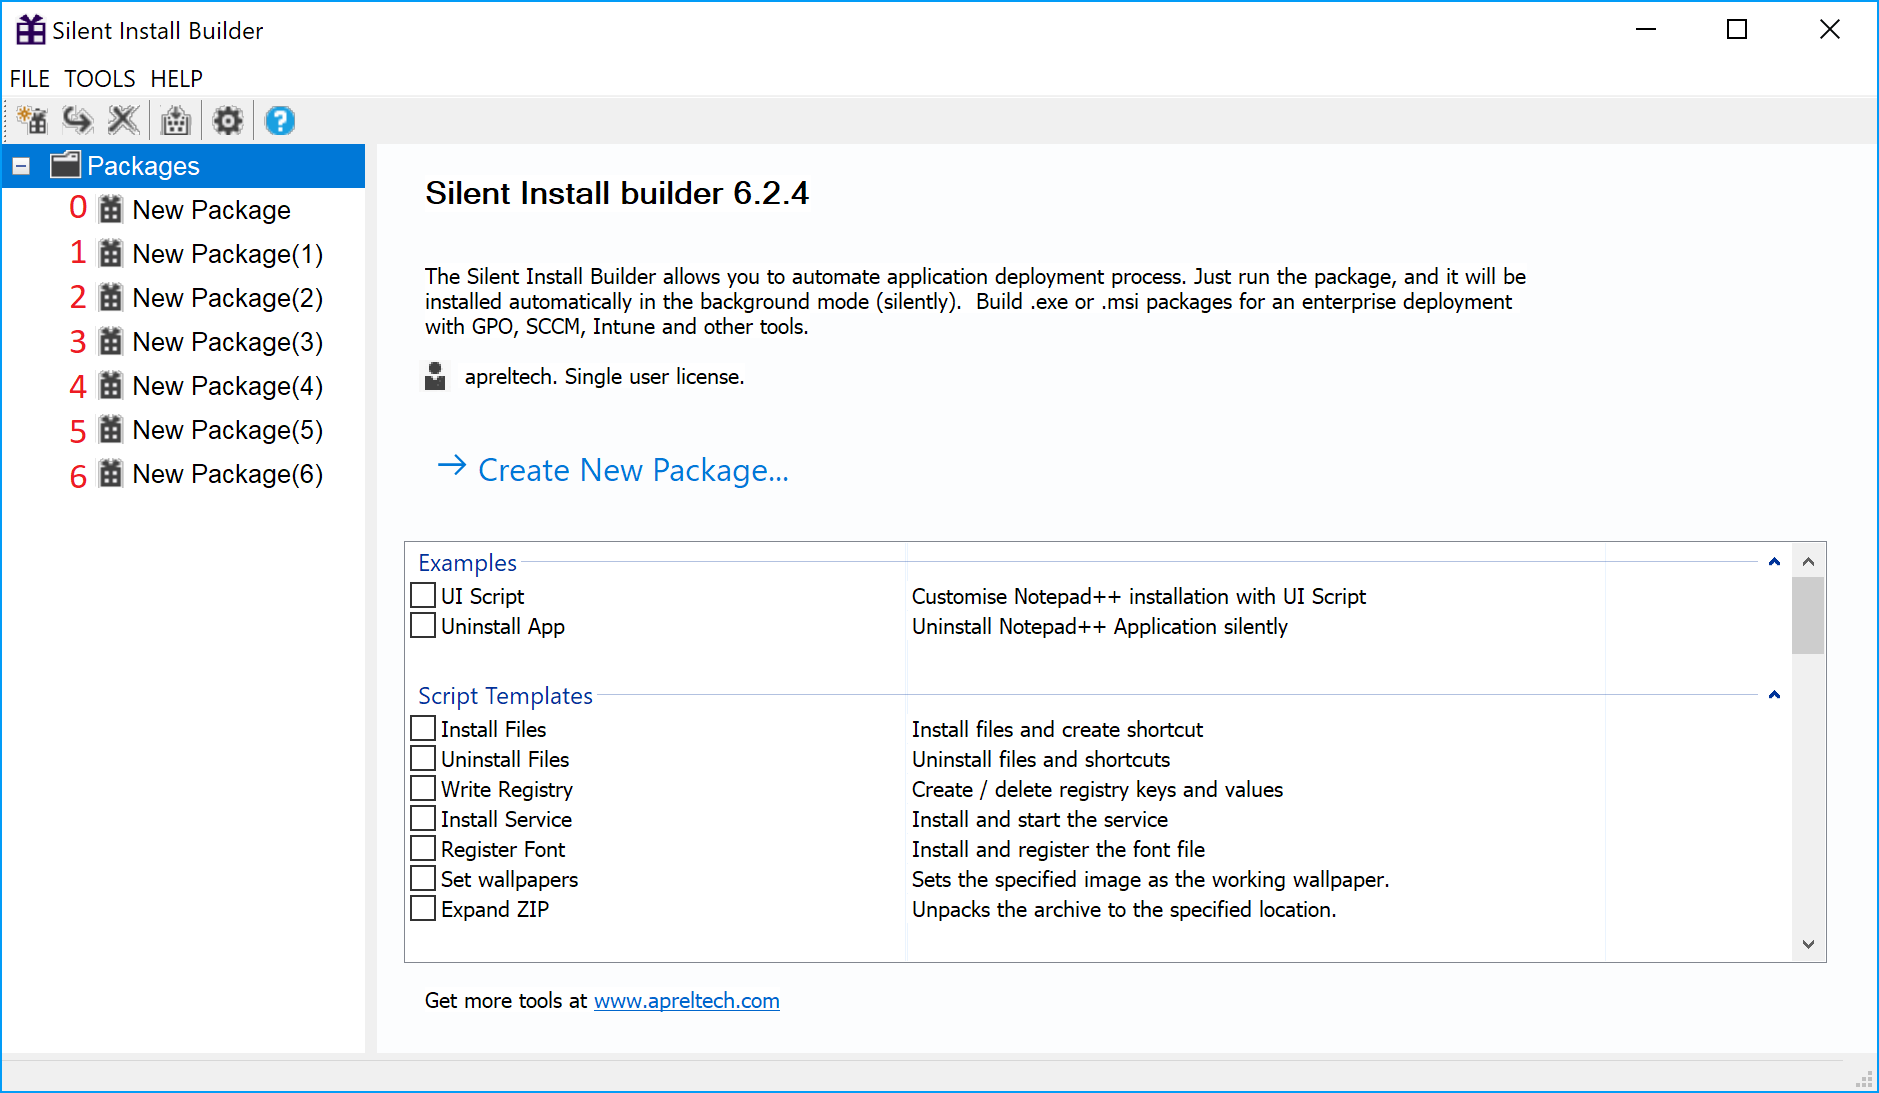Image resolution: width=1879 pixels, height=1093 pixels.
Task: Click the curved arrow toolbar icon
Action: pyautogui.click(x=78, y=121)
